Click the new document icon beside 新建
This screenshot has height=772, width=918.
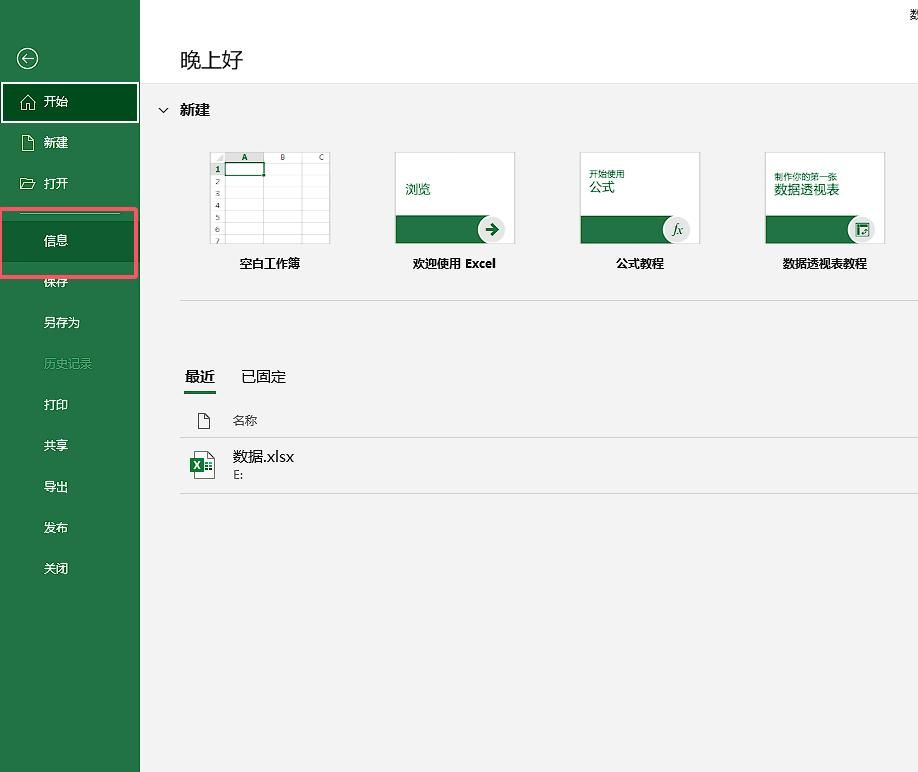pos(28,143)
